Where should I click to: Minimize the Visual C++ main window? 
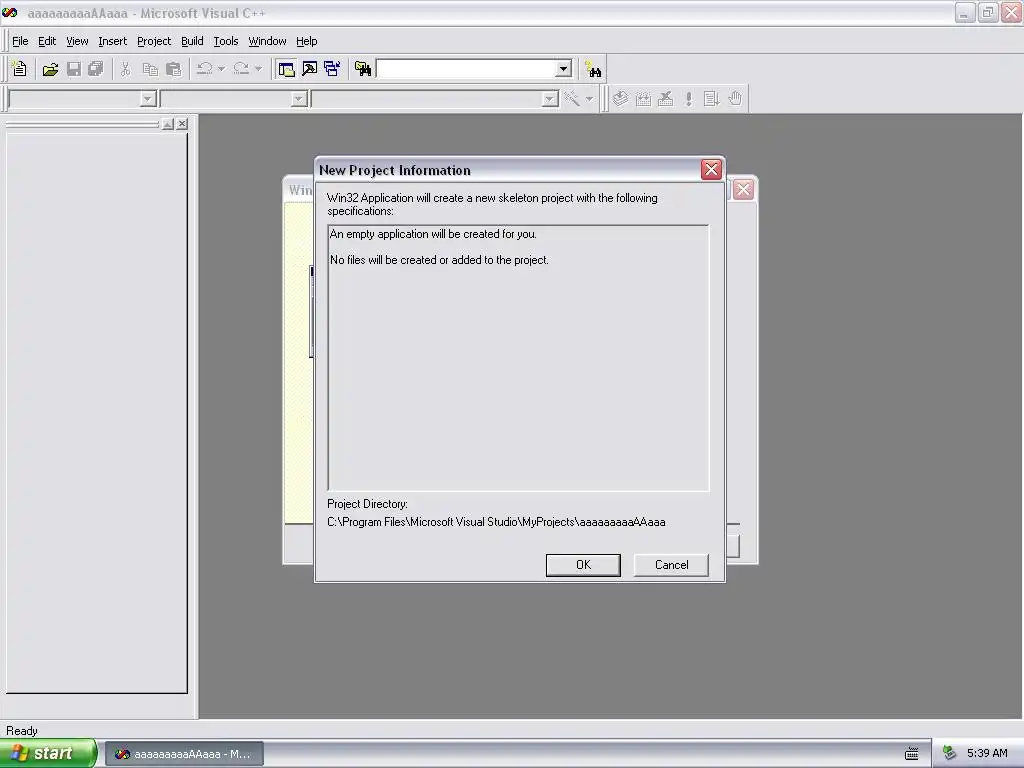(x=965, y=12)
